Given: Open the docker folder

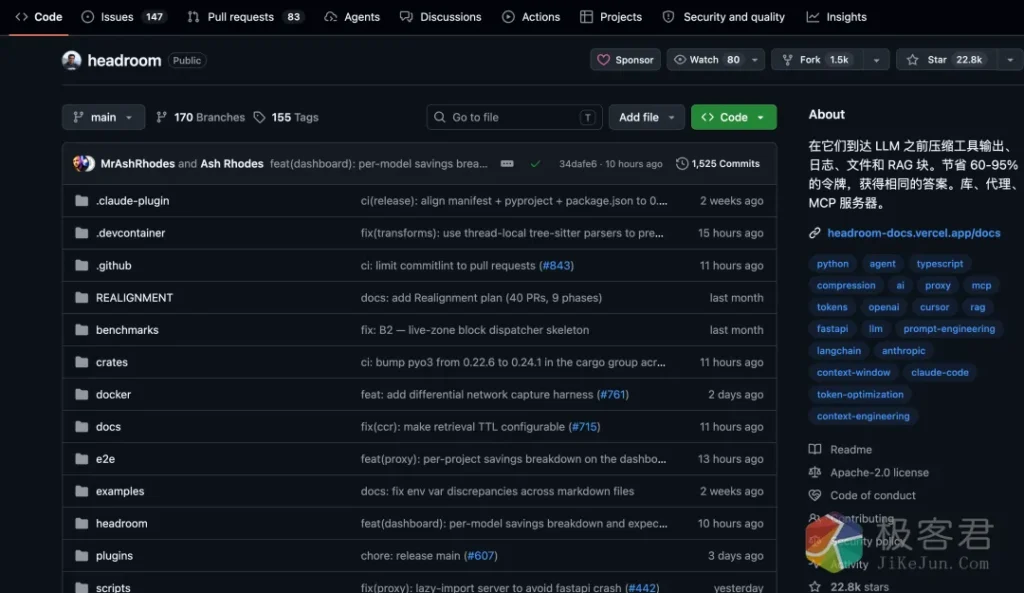Looking at the screenshot, I should [113, 394].
